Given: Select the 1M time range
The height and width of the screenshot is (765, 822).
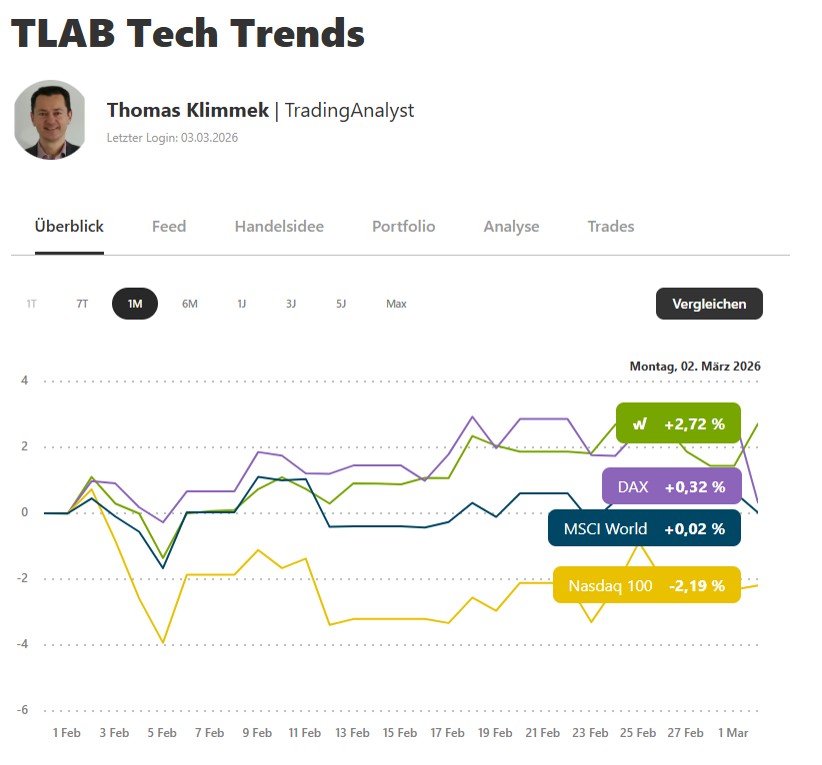Looking at the screenshot, I should tap(135, 304).
